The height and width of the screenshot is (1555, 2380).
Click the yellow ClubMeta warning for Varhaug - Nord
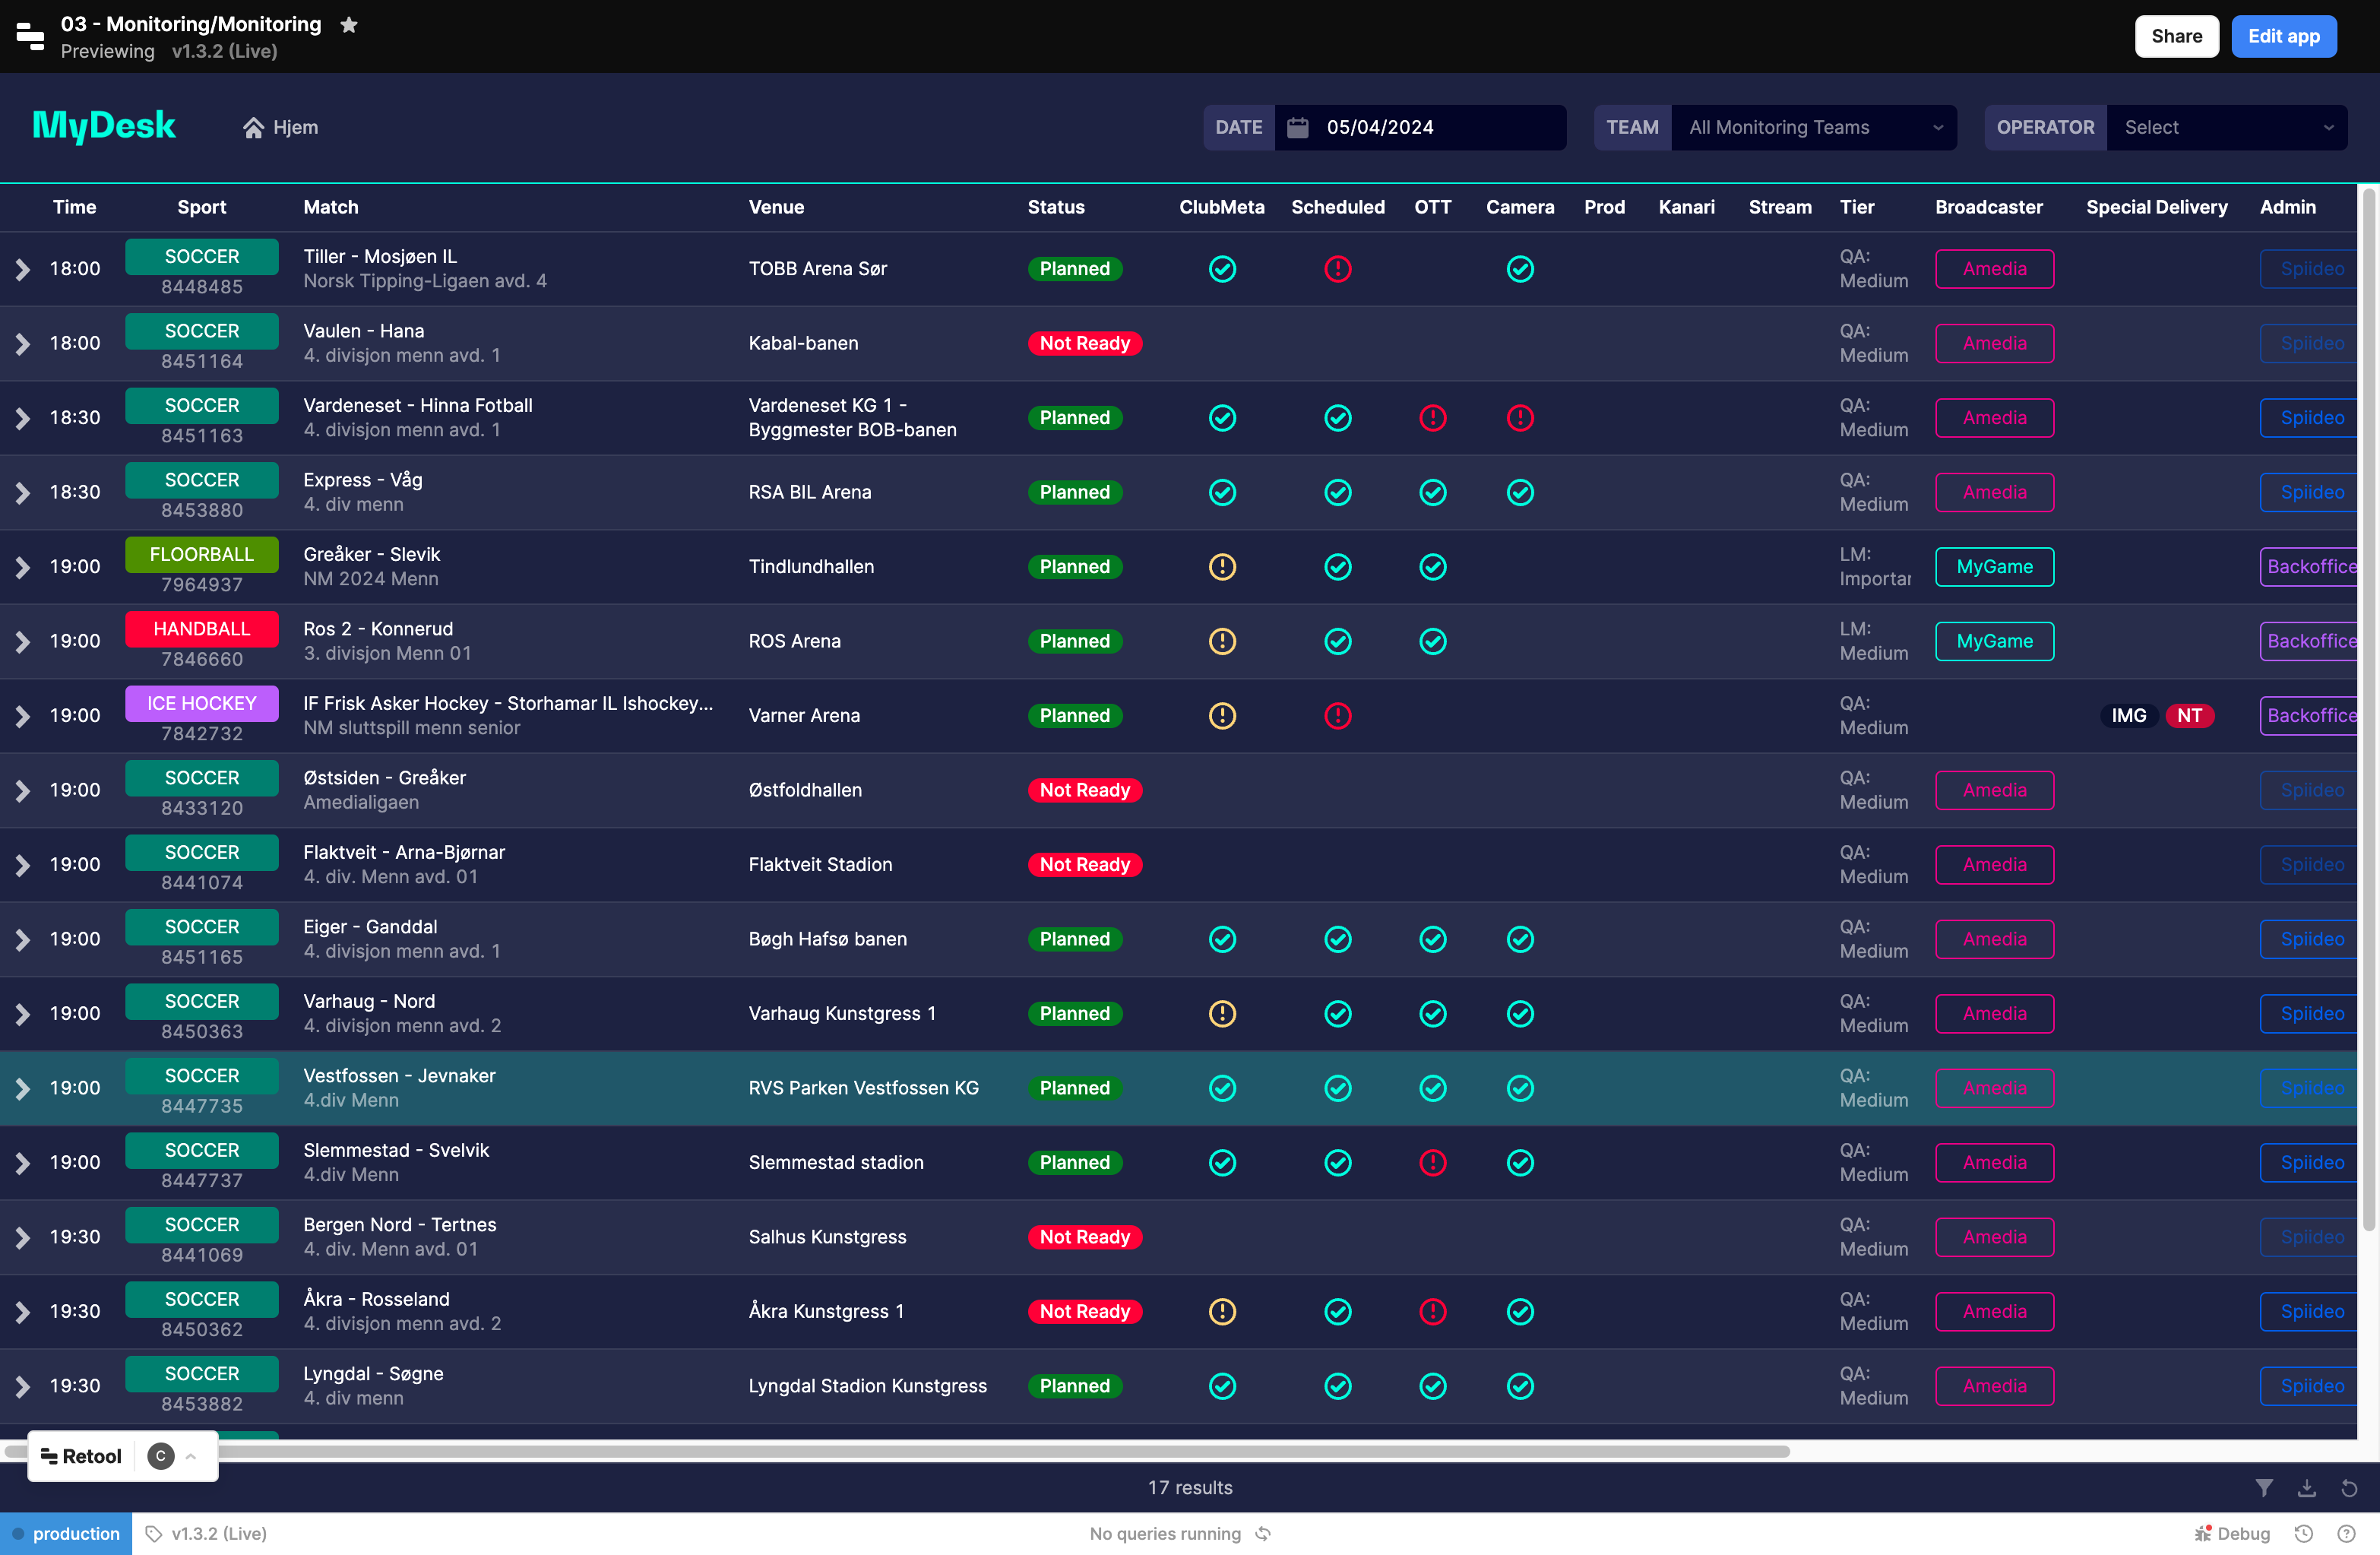pos(1222,1014)
